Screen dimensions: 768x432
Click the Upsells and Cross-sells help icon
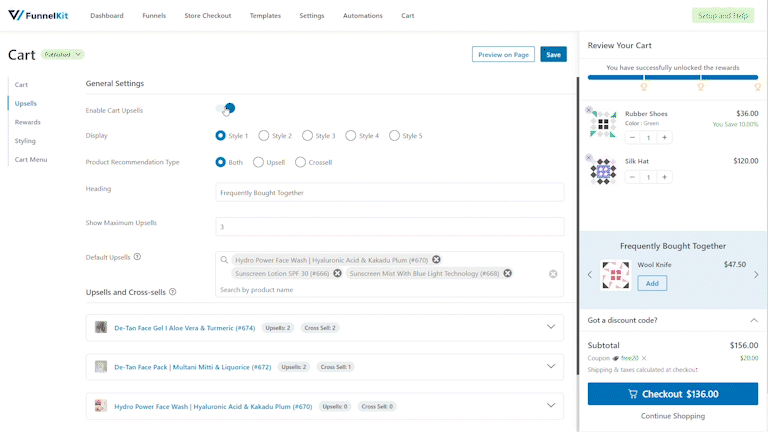[x=173, y=292]
